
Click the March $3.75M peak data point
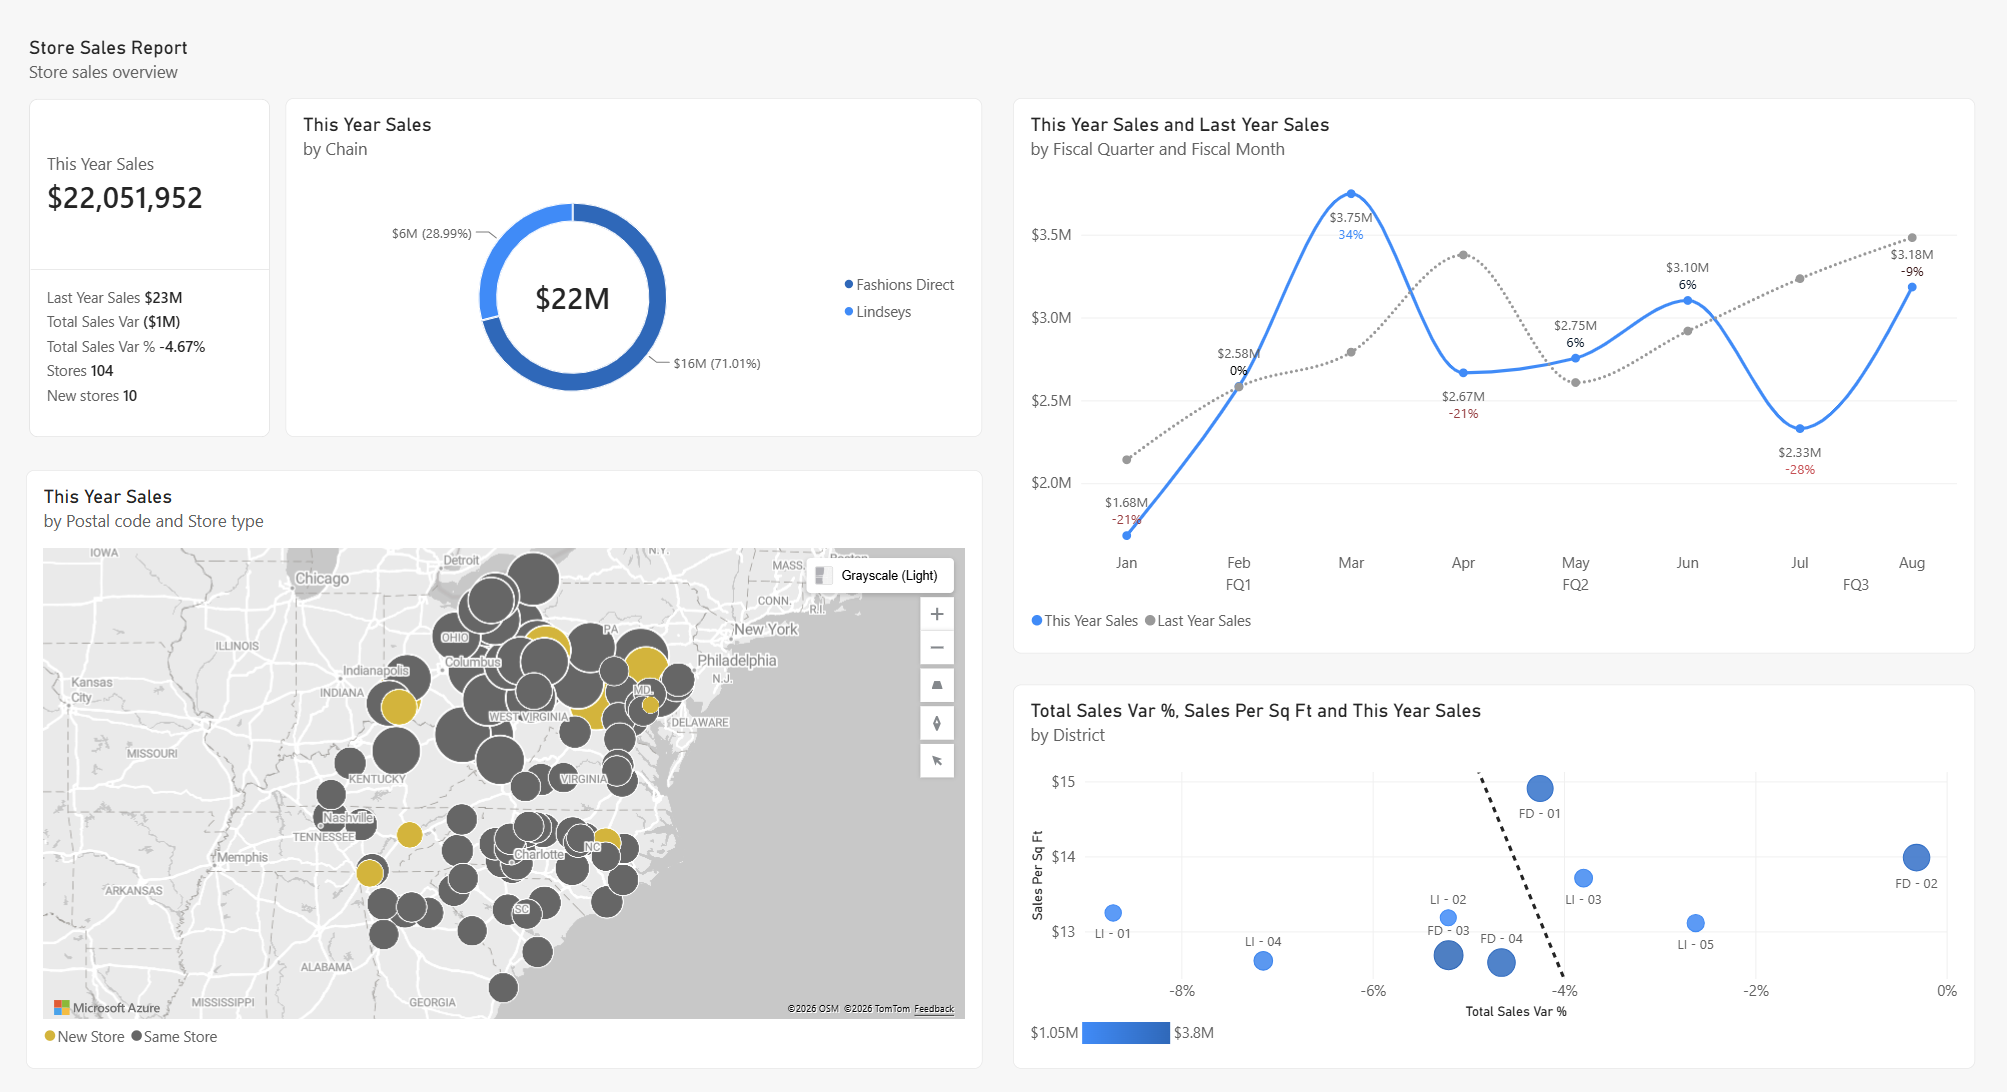[x=1351, y=194]
